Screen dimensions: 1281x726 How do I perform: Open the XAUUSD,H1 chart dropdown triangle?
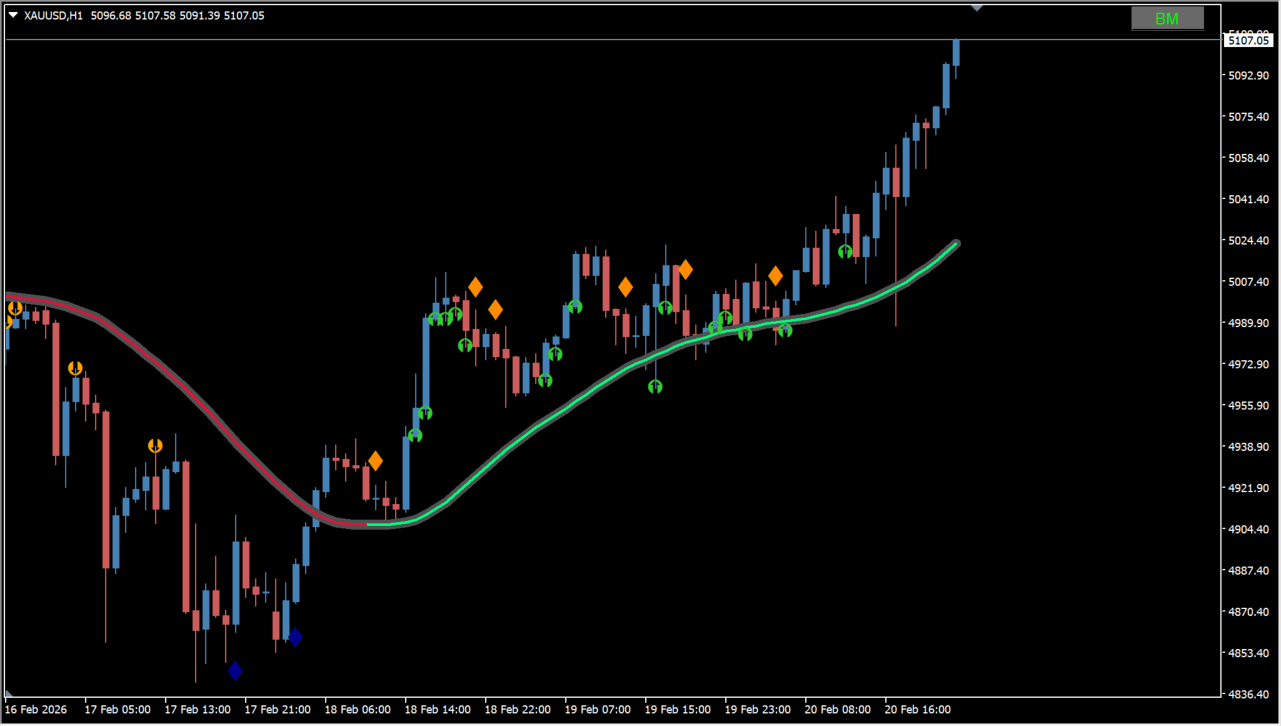pyautogui.click(x=13, y=15)
